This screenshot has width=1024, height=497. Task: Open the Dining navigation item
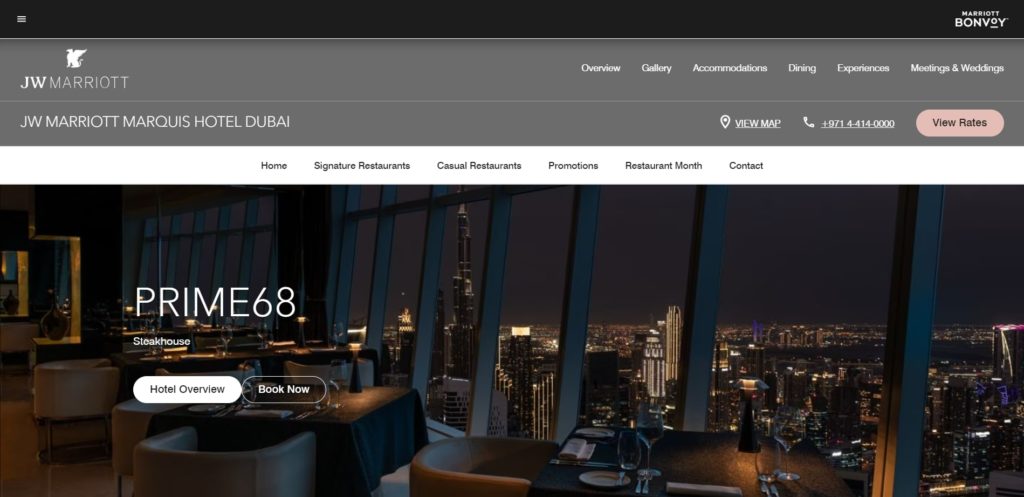coord(802,68)
